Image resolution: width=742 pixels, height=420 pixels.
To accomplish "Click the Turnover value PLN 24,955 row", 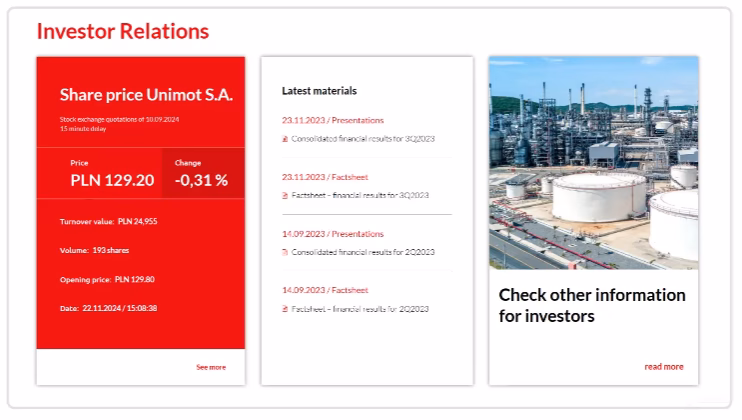I will click(x=108, y=221).
